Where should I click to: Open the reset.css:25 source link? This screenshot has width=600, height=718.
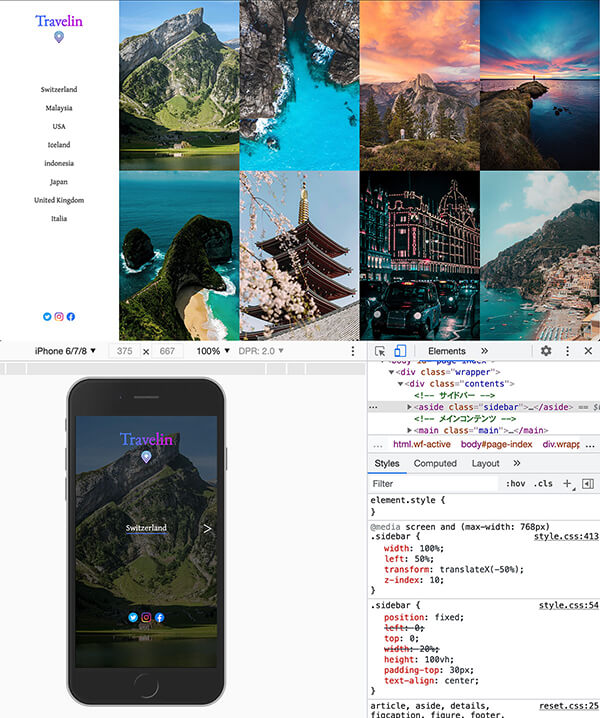point(569,706)
